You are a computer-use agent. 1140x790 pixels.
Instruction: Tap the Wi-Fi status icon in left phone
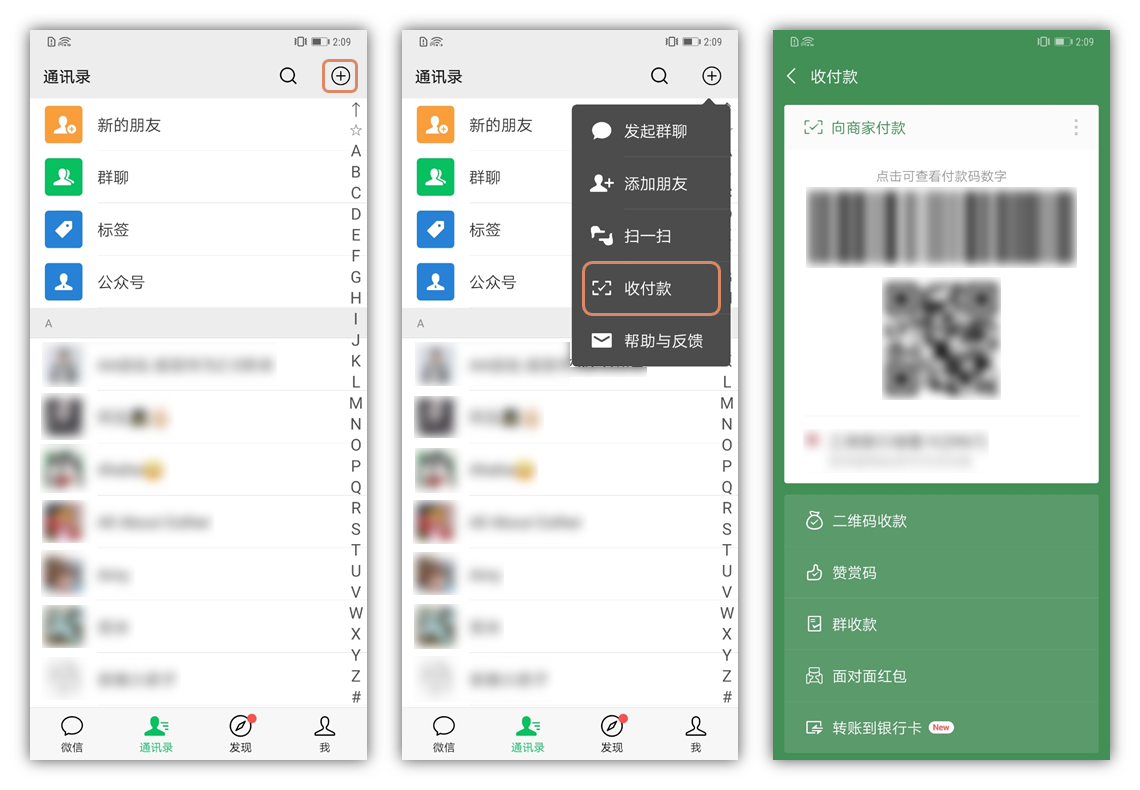click(x=65, y=42)
